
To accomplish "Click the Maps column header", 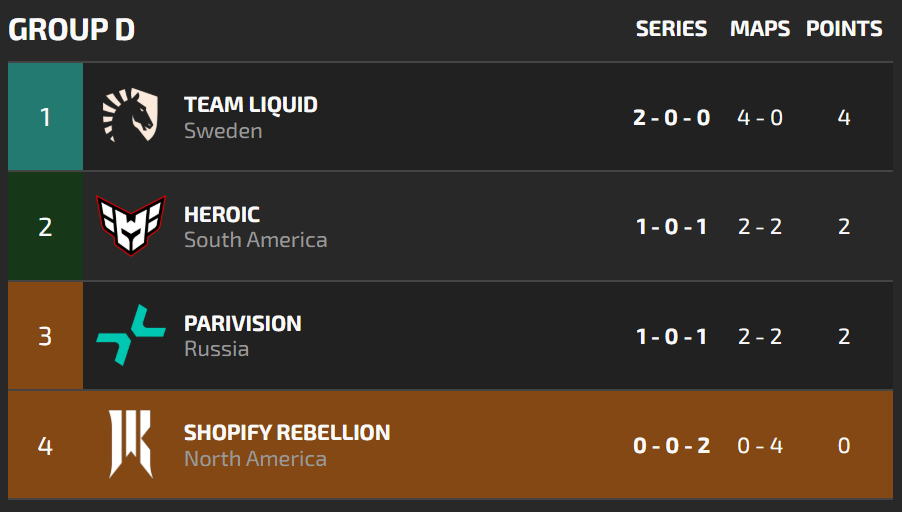I will 760,29.
